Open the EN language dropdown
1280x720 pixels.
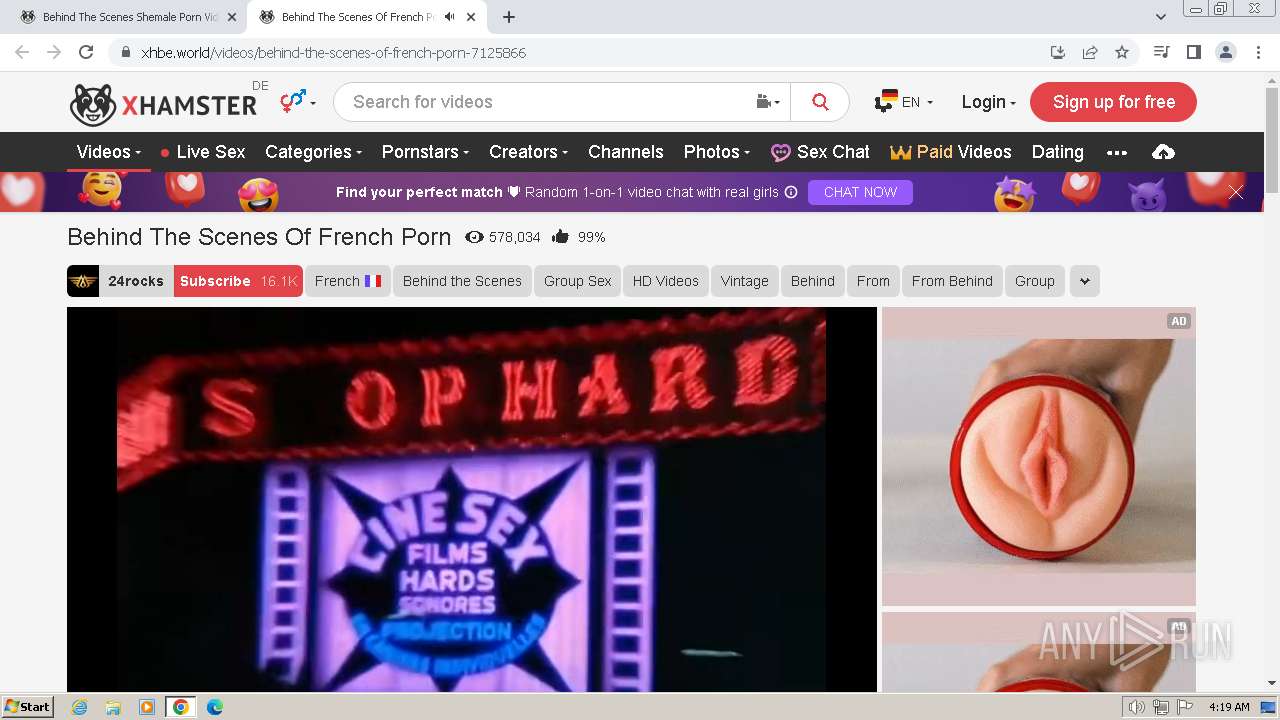[x=904, y=102]
